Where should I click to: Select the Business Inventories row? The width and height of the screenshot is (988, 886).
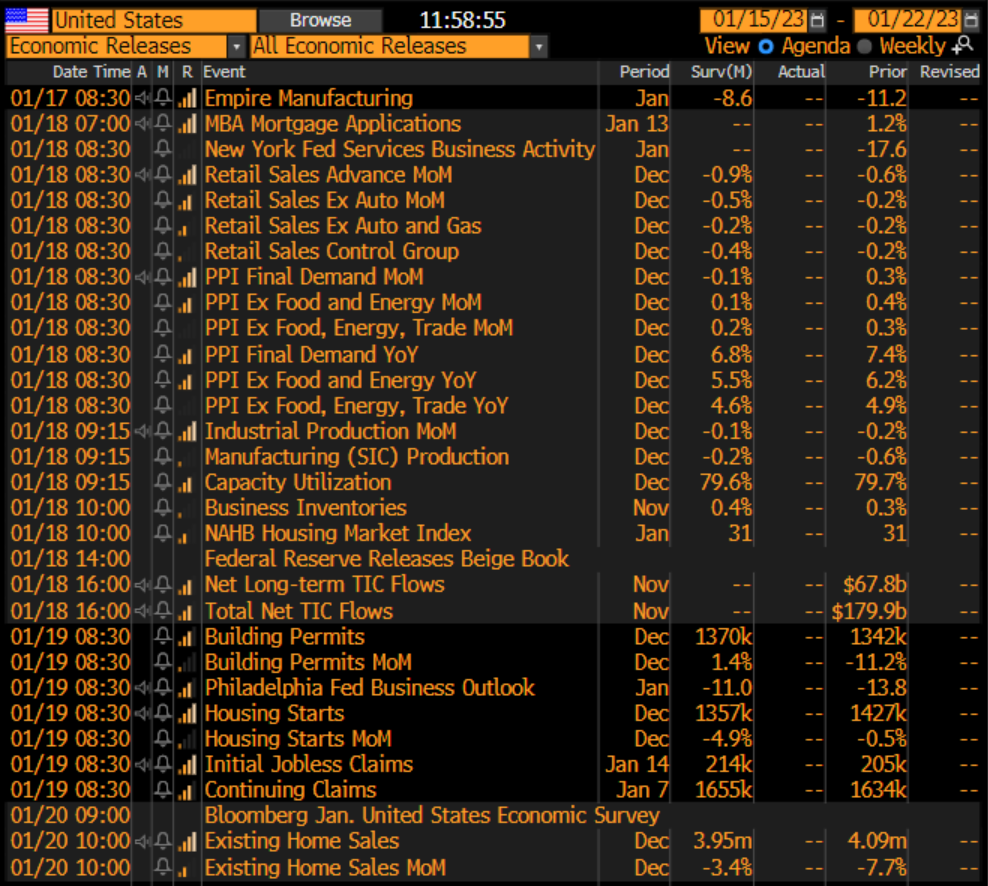pyautogui.click(x=494, y=508)
